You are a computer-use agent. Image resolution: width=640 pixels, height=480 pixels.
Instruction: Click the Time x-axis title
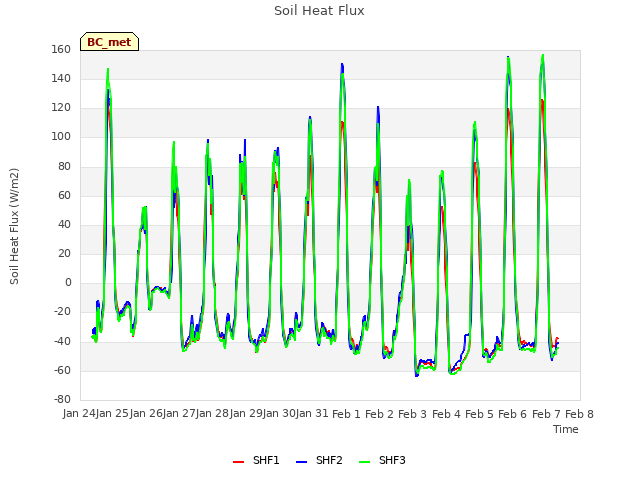coord(566,429)
